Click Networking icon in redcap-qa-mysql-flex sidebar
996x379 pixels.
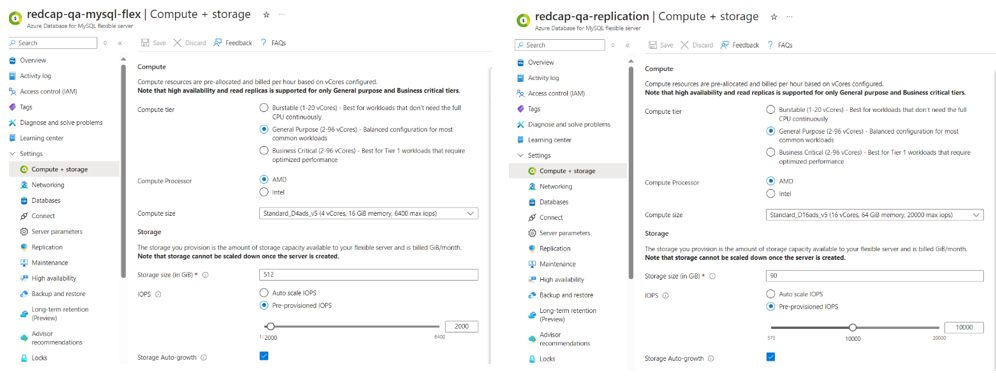tap(24, 185)
